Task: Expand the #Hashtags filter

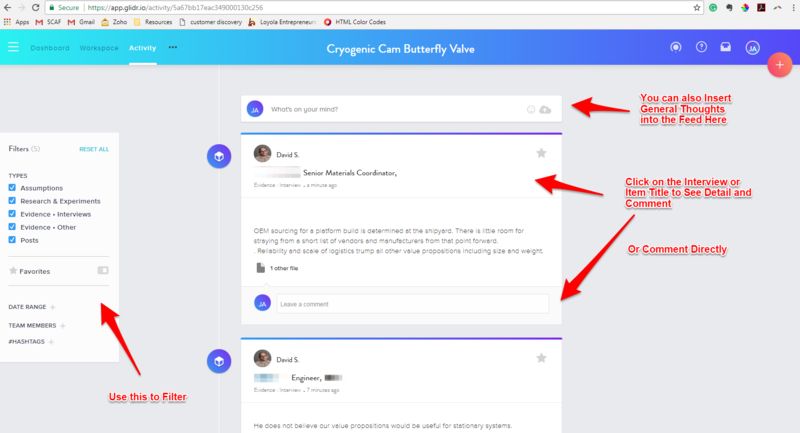Action: tap(51, 342)
